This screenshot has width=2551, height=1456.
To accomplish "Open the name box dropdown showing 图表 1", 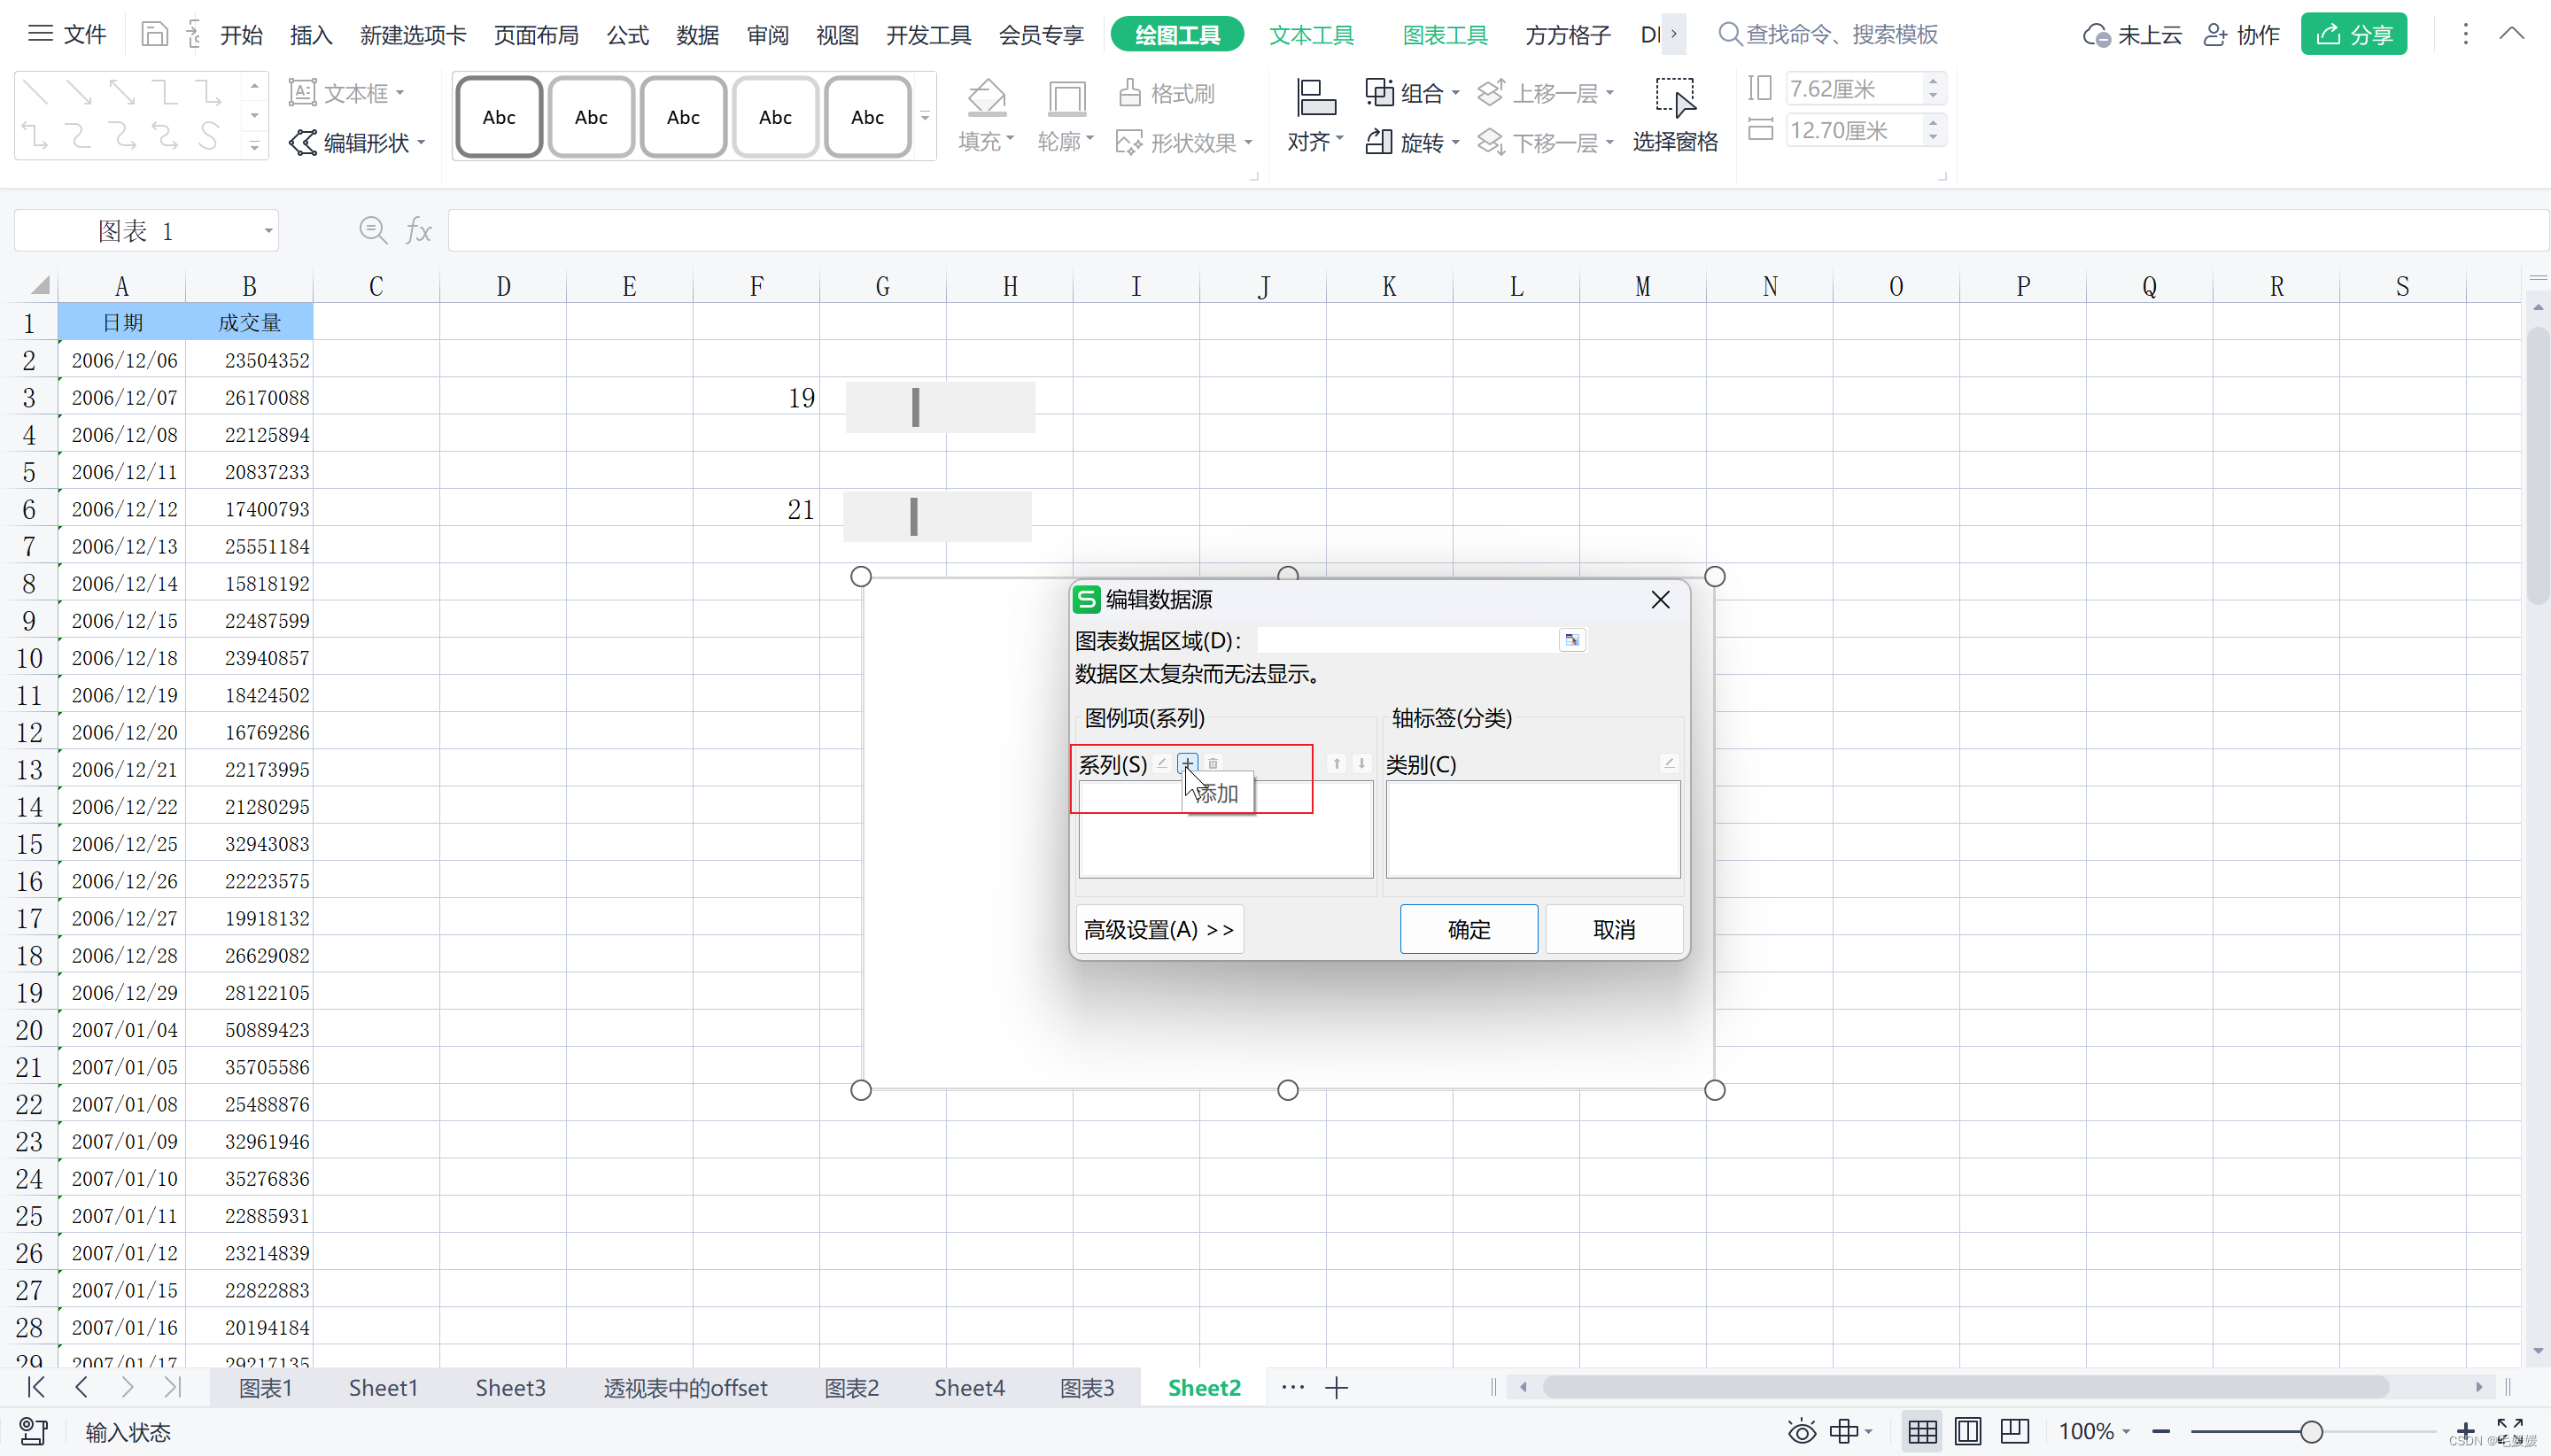I will click(x=268, y=231).
